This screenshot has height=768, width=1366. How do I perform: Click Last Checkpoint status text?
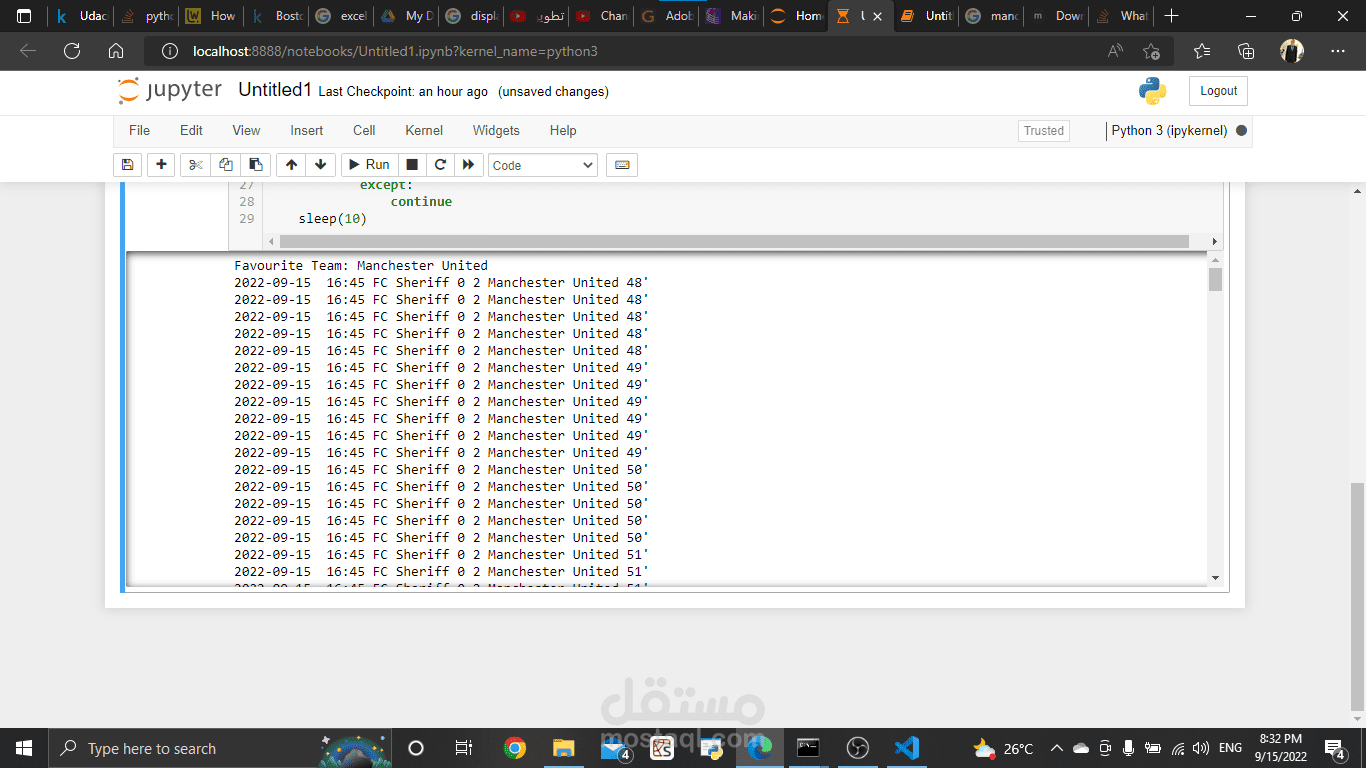coord(403,92)
